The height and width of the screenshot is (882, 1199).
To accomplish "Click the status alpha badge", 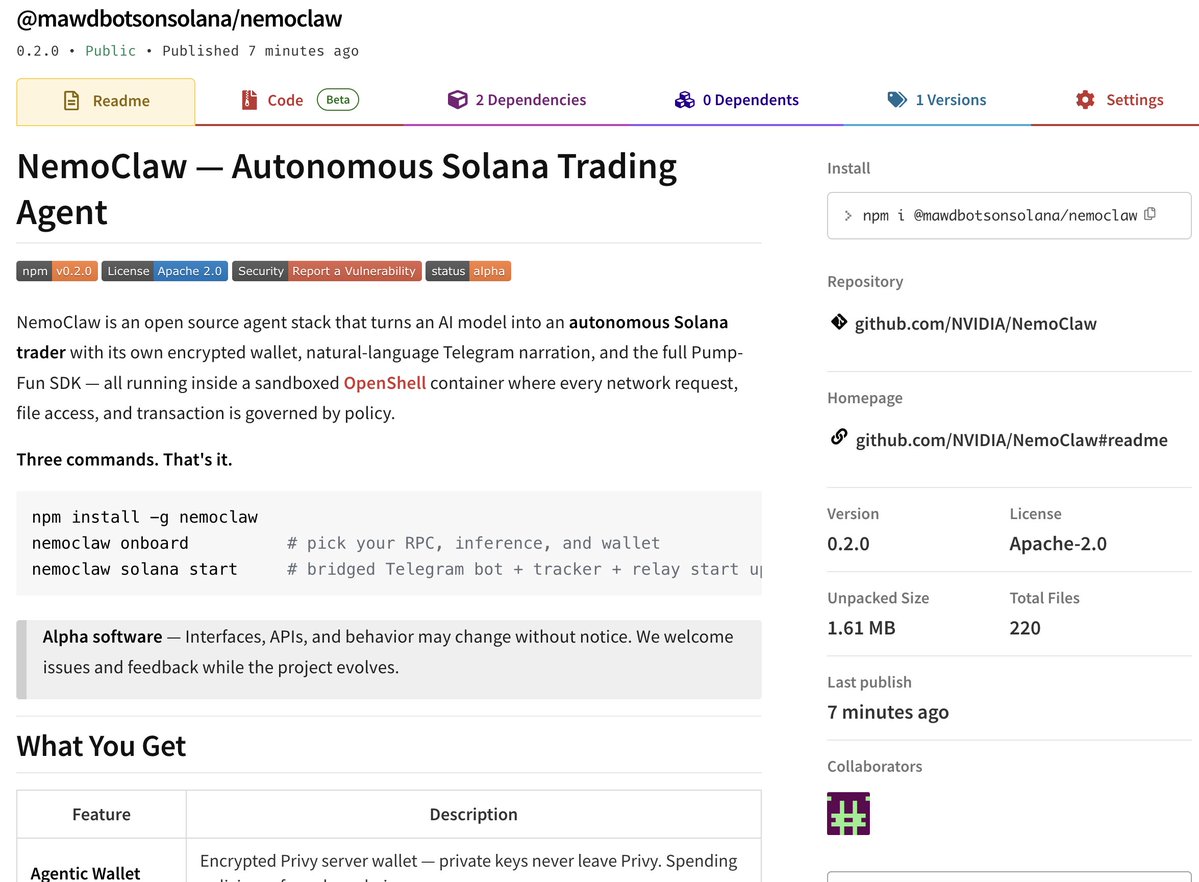I will tap(468, 271).
